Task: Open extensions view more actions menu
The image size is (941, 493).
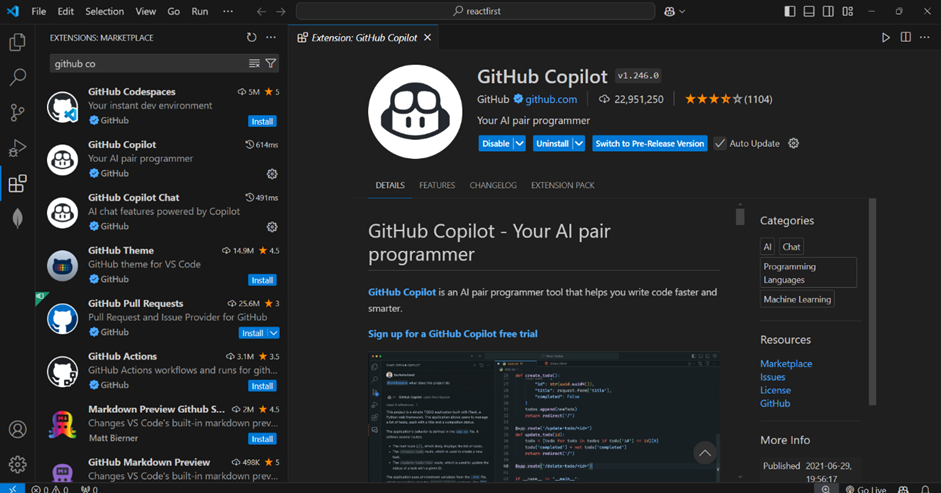Action: click(271, 37)
